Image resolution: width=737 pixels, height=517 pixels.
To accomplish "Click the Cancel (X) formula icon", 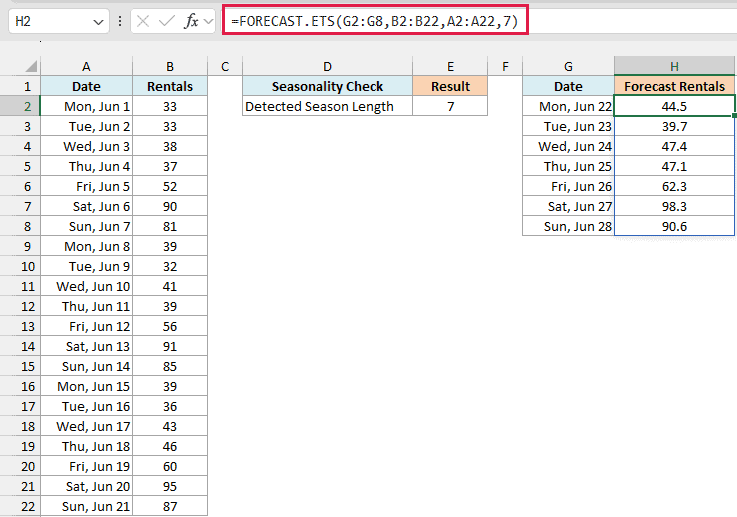I will (x=143, y=21).
